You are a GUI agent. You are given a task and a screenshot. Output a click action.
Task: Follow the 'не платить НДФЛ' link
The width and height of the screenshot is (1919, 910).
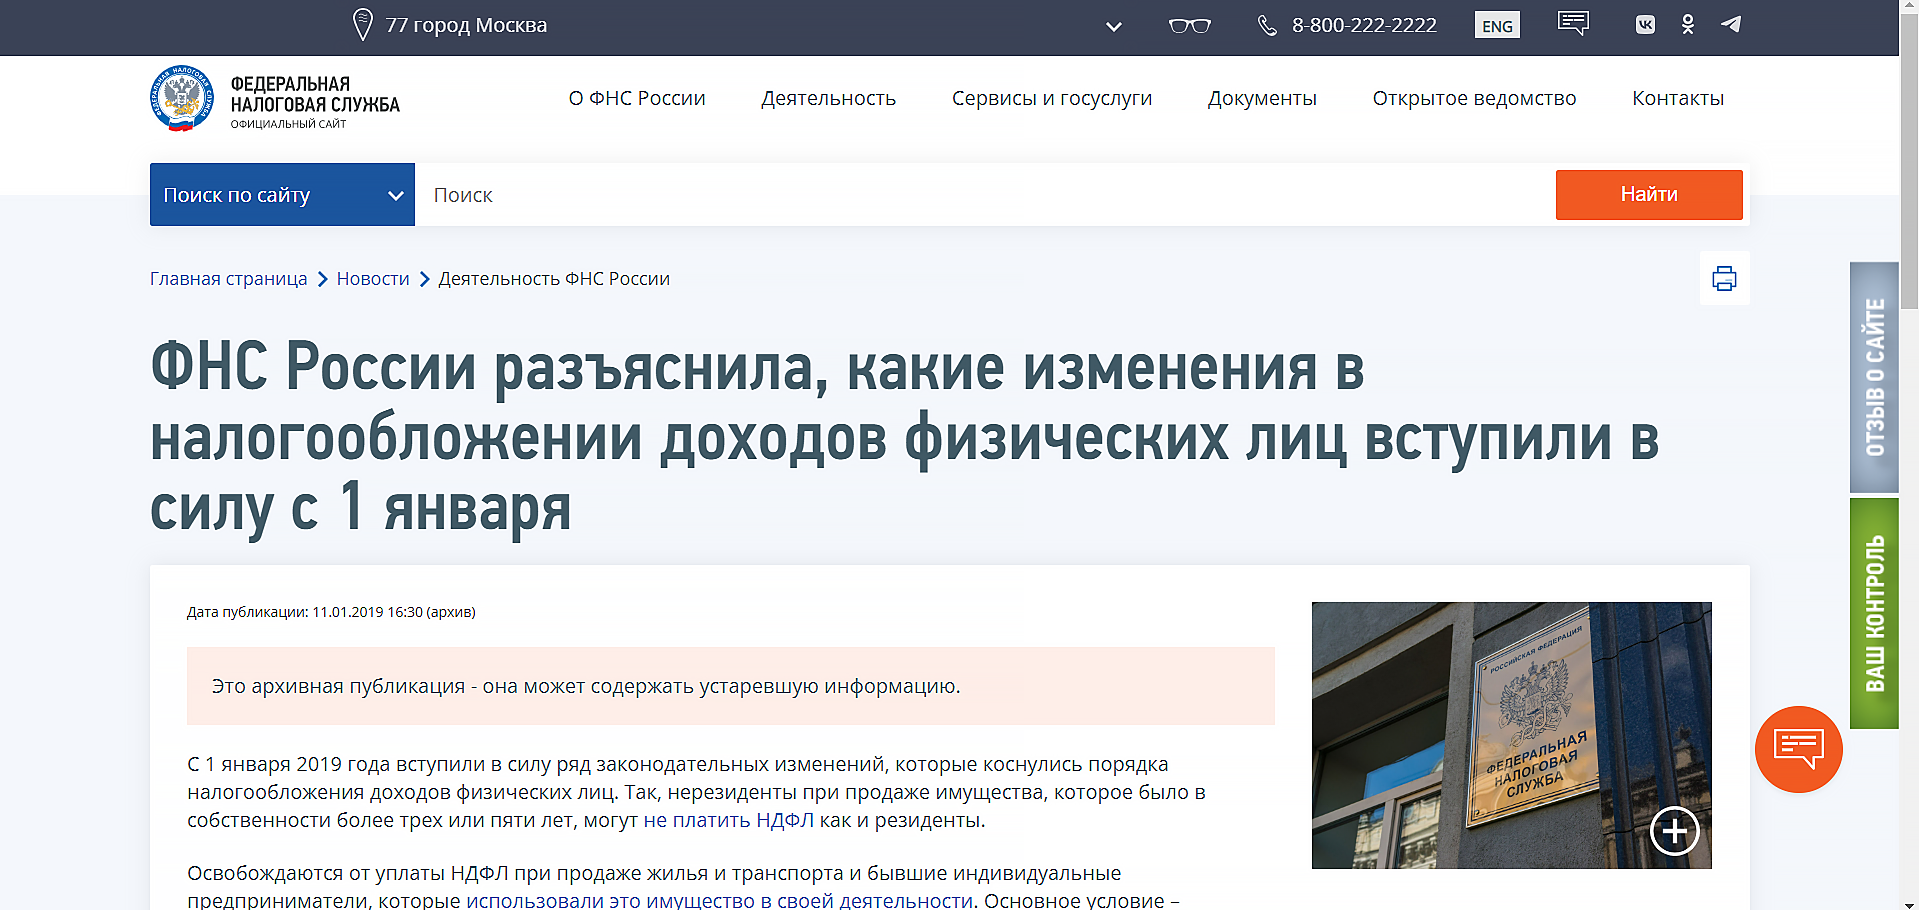click(728, 820)
